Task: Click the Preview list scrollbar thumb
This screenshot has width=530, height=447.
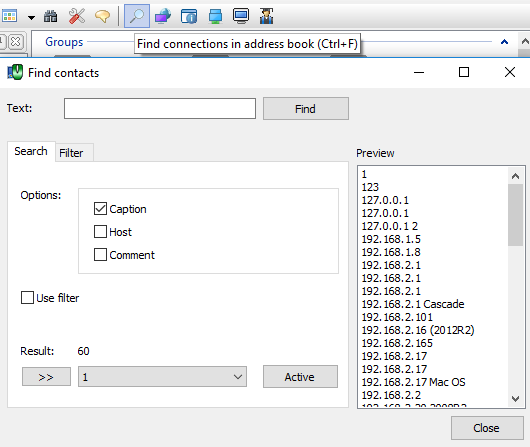Action: coord(515,215)
